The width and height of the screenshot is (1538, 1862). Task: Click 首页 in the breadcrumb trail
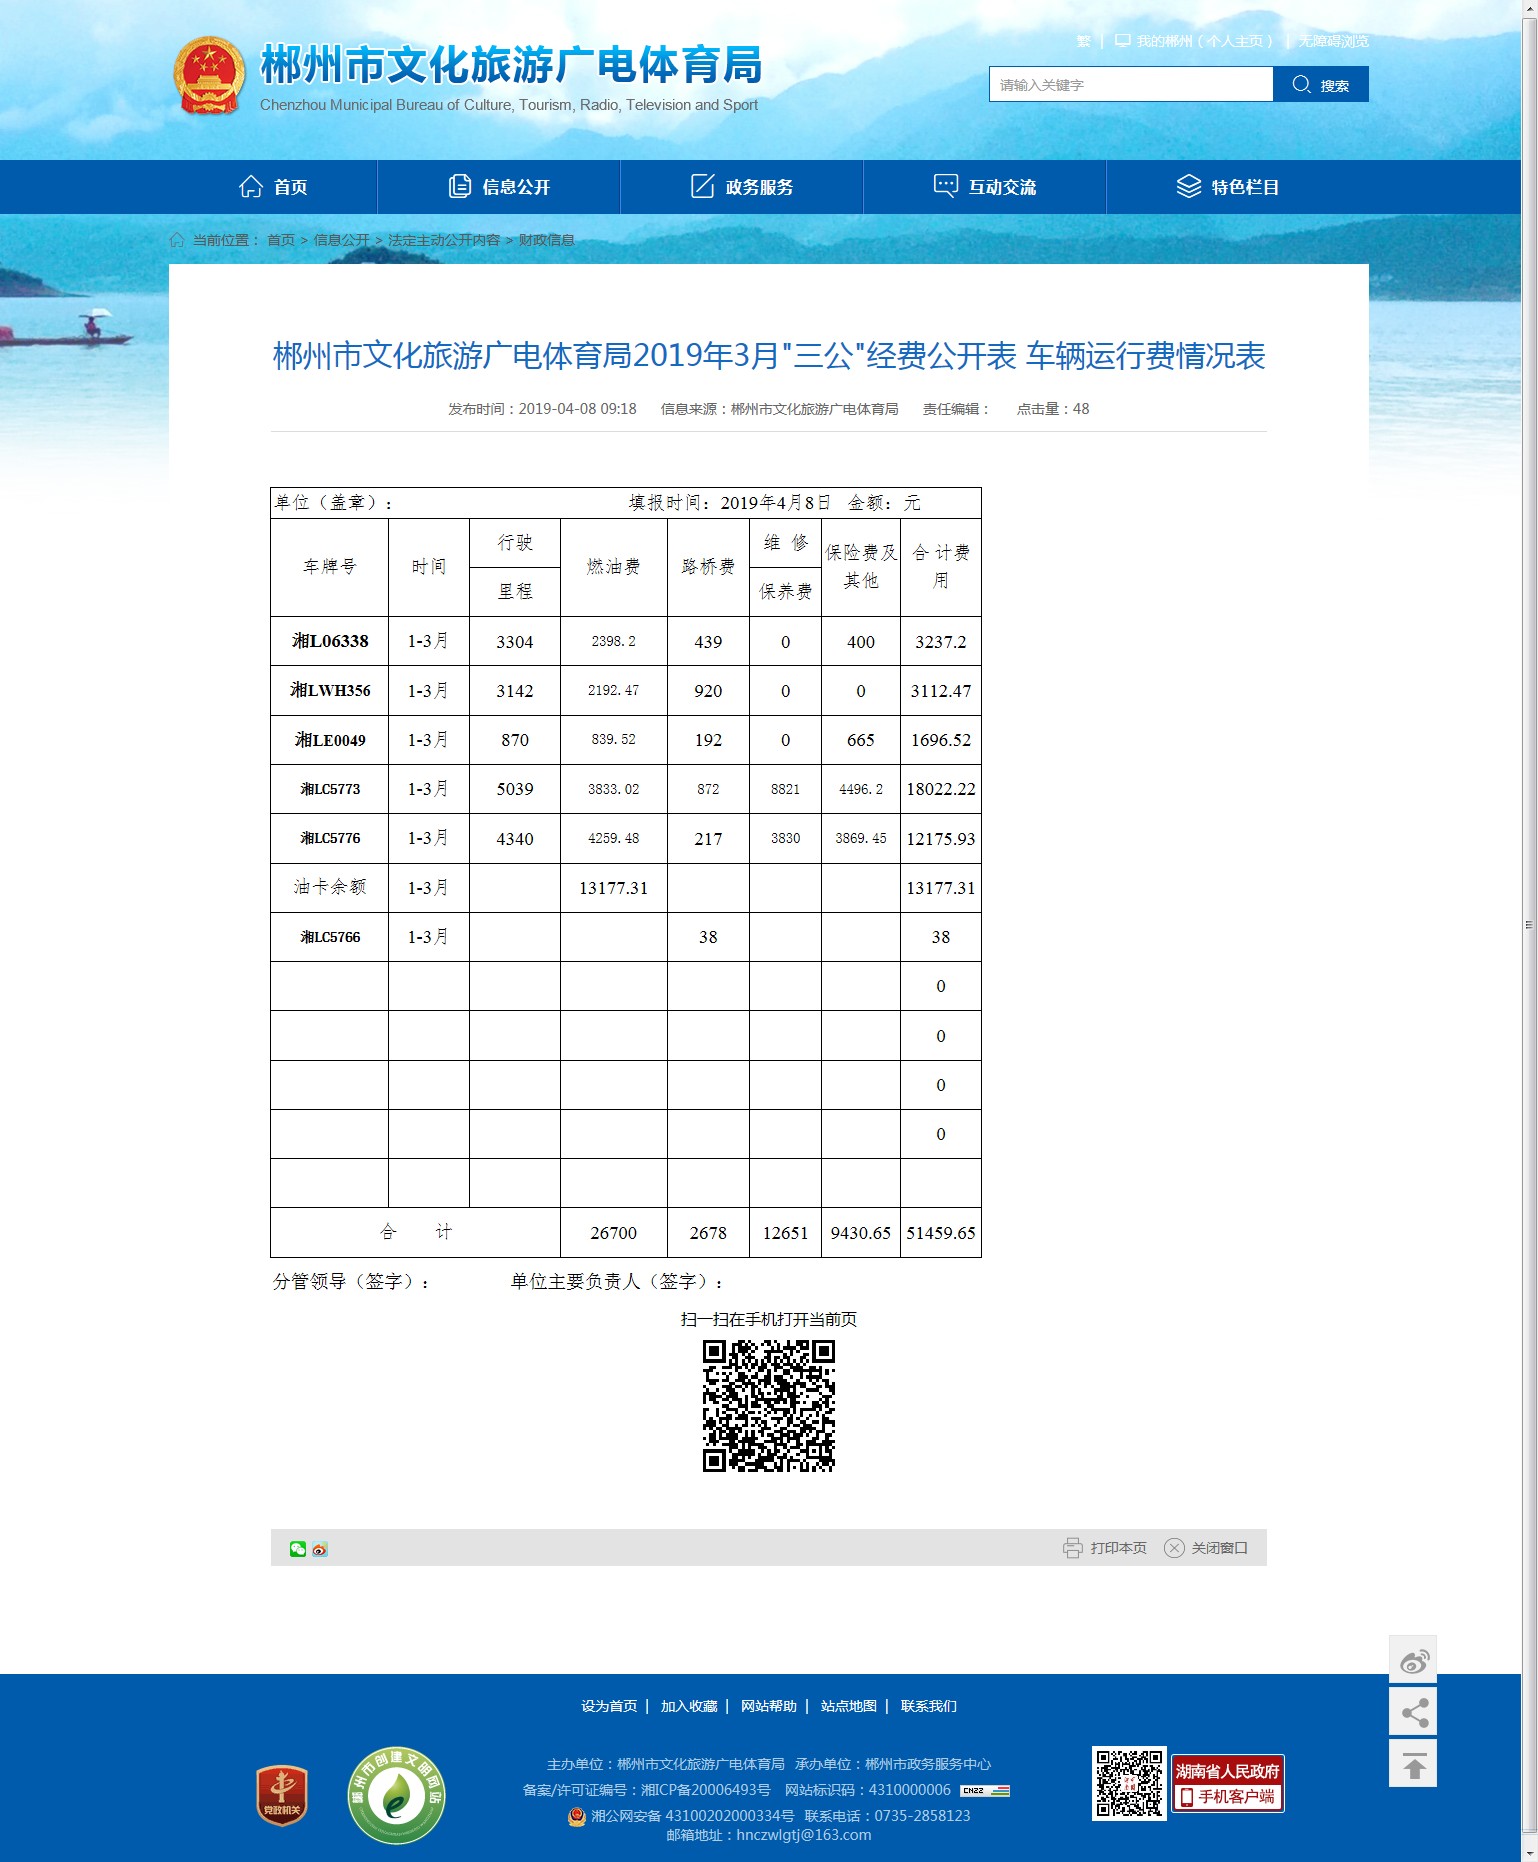point(281,240)
